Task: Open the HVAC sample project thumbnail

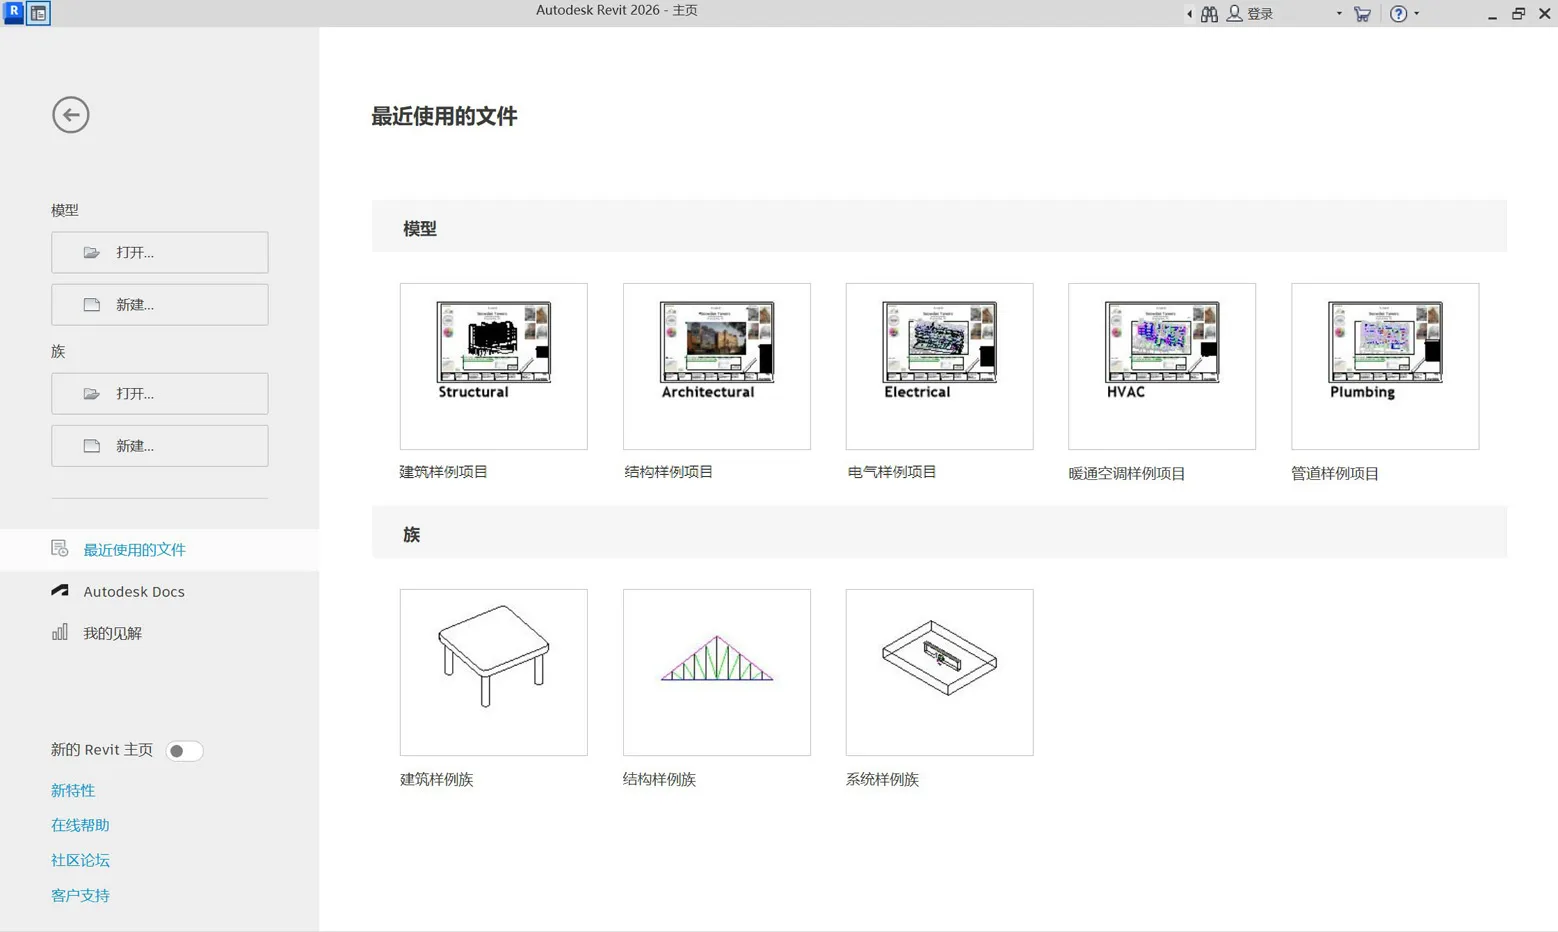Action: point(1161,366)
